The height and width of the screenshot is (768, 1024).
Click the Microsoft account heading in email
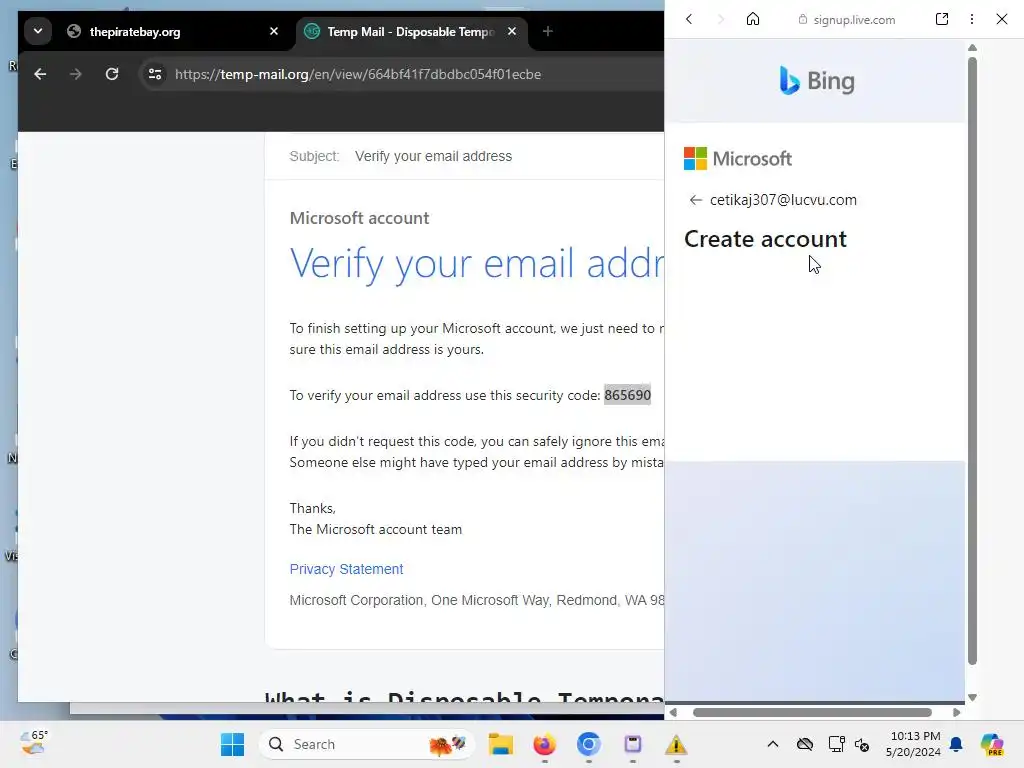(359, 218)
